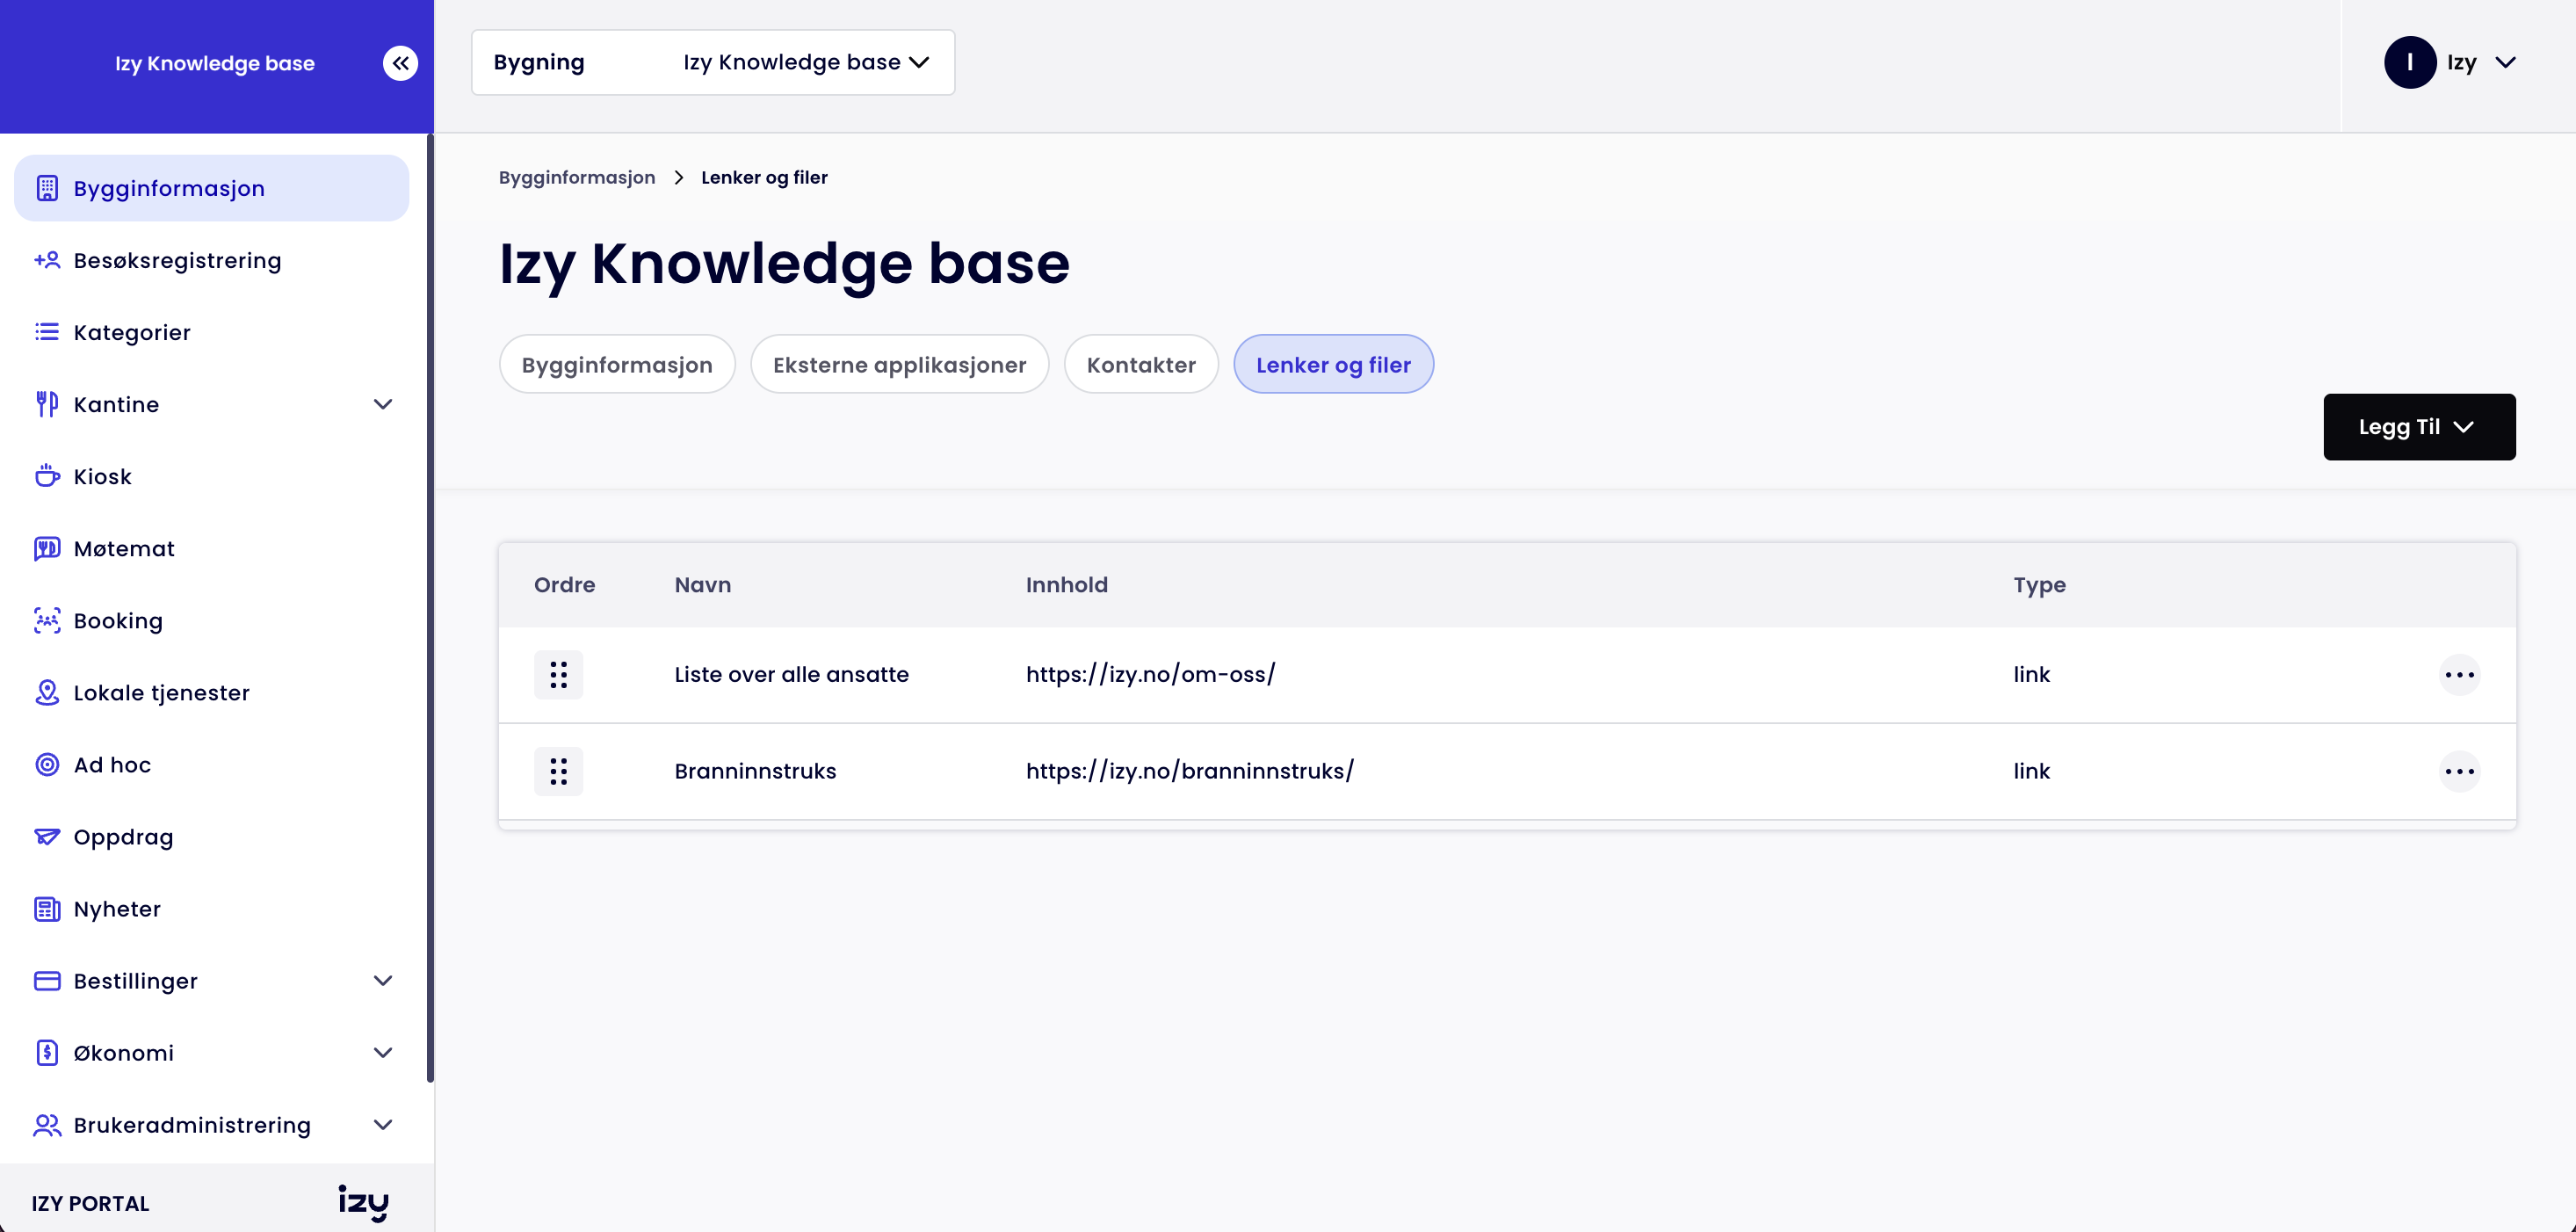
Task: Switch to the Kontakter tab
Action: [1140, 365]
